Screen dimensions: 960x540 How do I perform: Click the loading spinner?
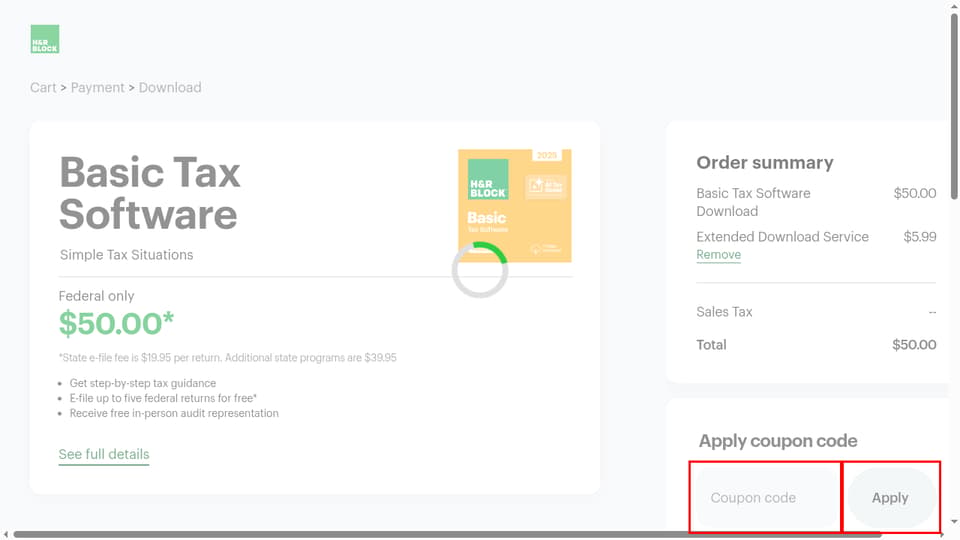click(x=480, y=270)
